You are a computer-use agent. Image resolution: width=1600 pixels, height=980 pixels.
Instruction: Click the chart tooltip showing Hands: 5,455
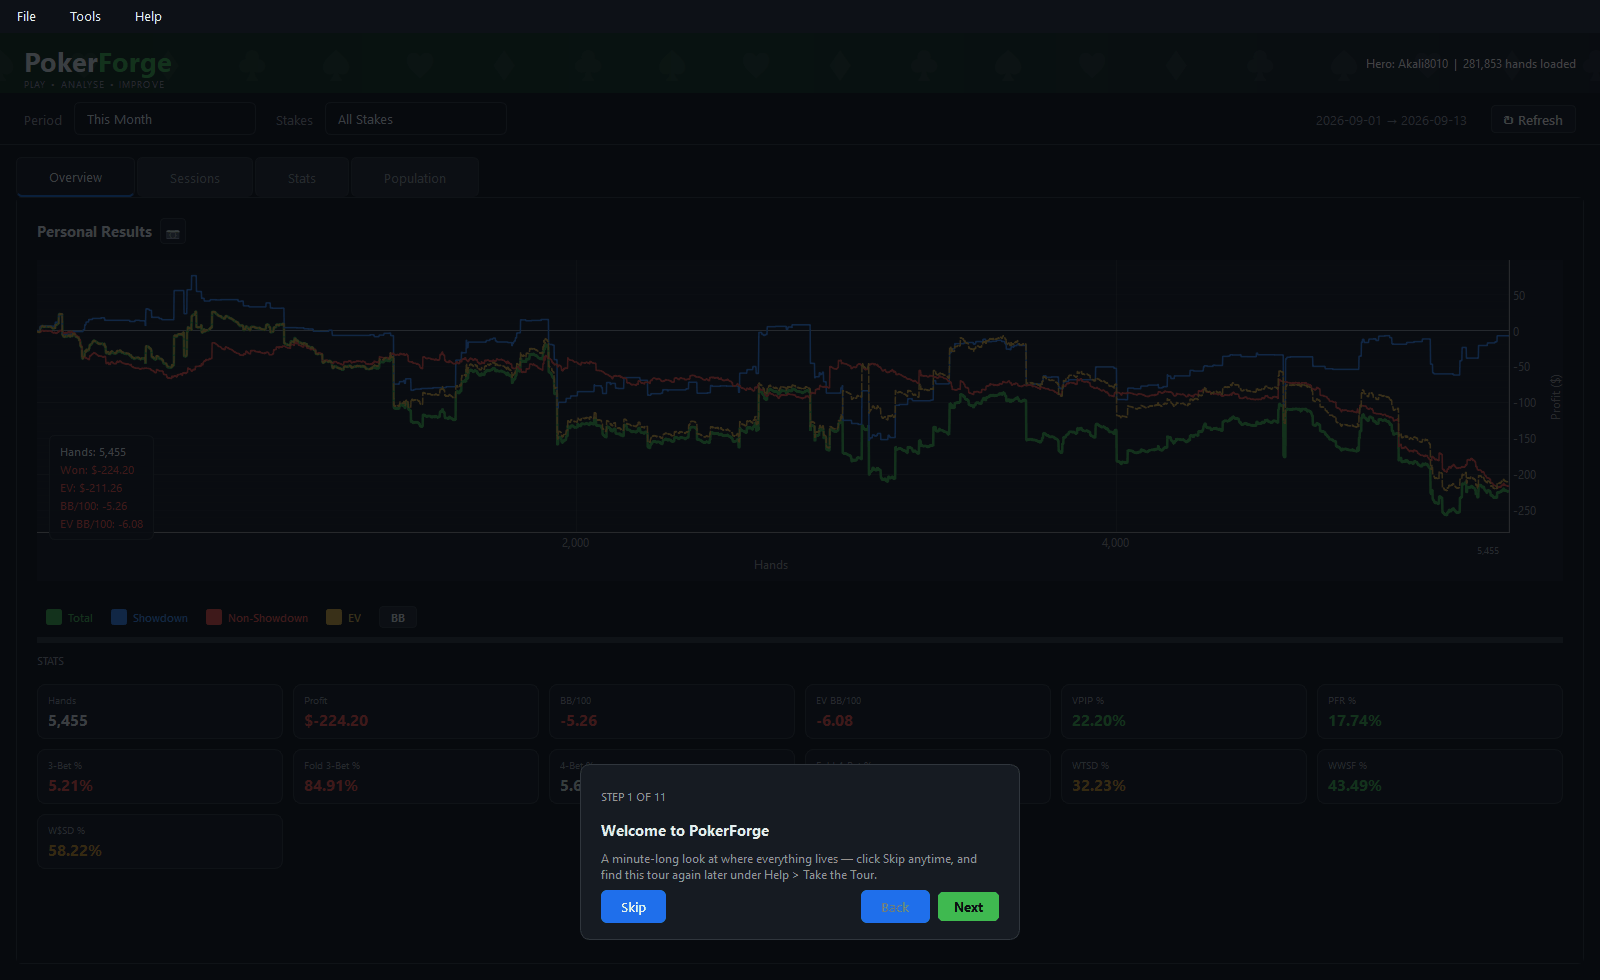click(102, 488)
